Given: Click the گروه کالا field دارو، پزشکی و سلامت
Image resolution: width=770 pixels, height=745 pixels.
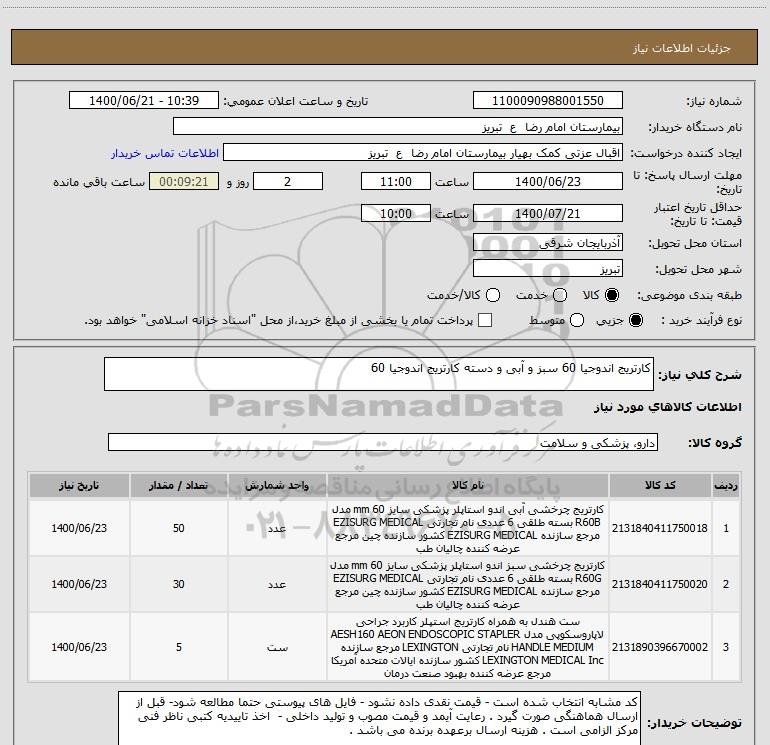Looking at the screenshot, I should [383, 442].
